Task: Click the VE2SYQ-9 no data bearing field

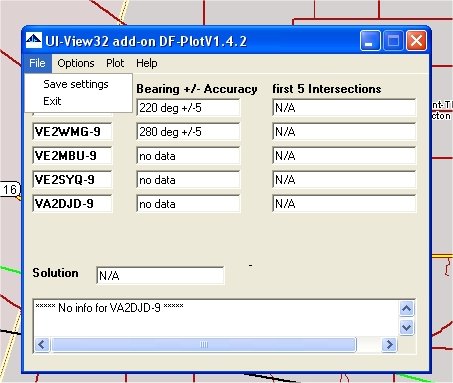Action: 188,179
